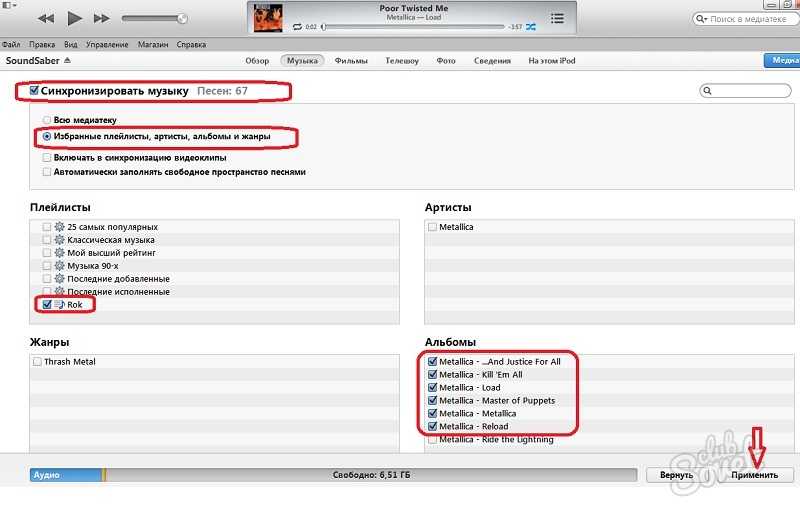This screenshot has height=532, width=800.
Task: Click the gear icon beside Музыка 90-х
Action: [60, 266]
